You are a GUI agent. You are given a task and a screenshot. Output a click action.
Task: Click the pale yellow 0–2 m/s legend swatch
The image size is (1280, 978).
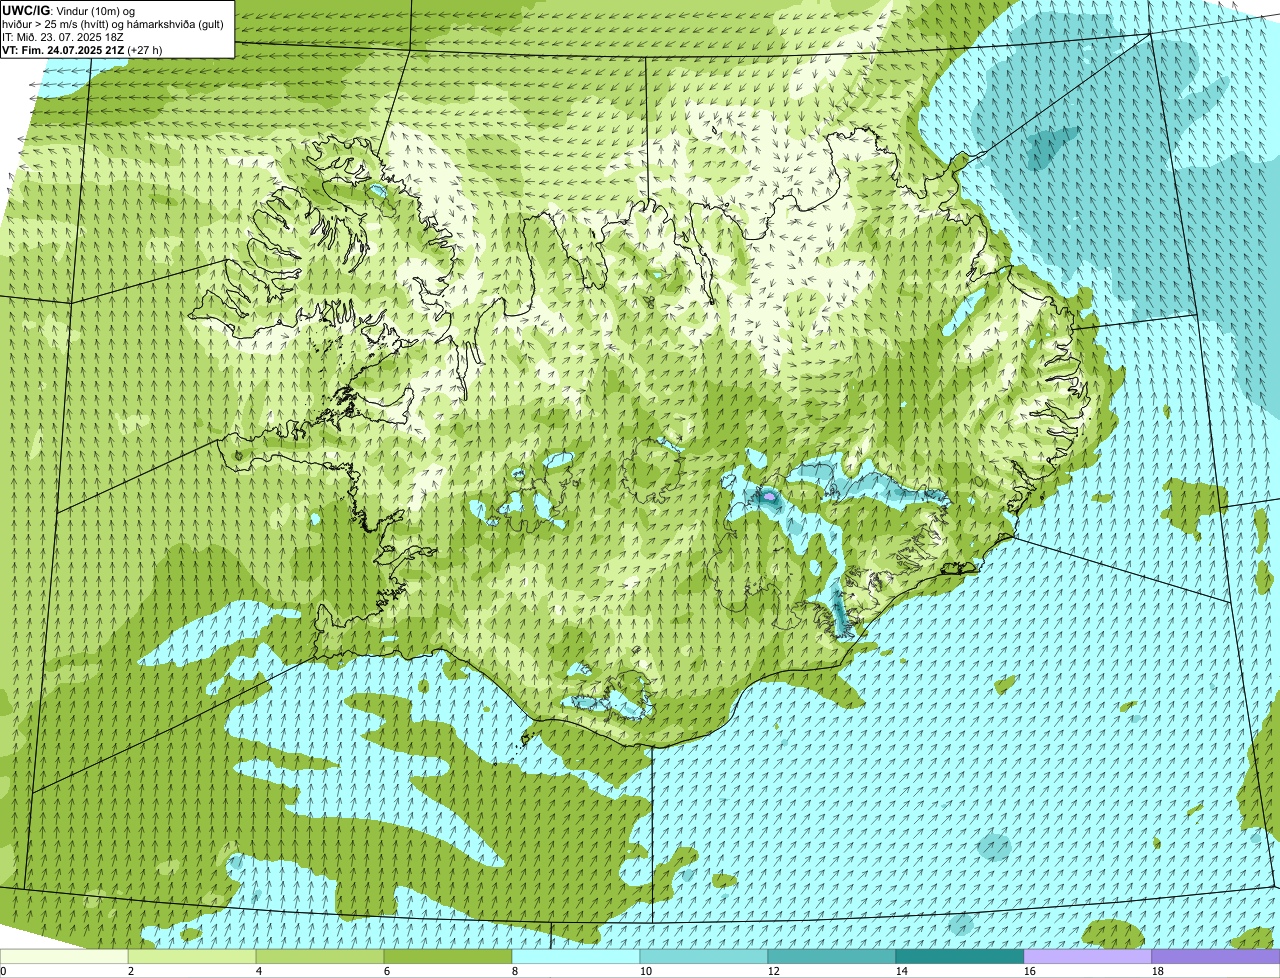(64, 956)
